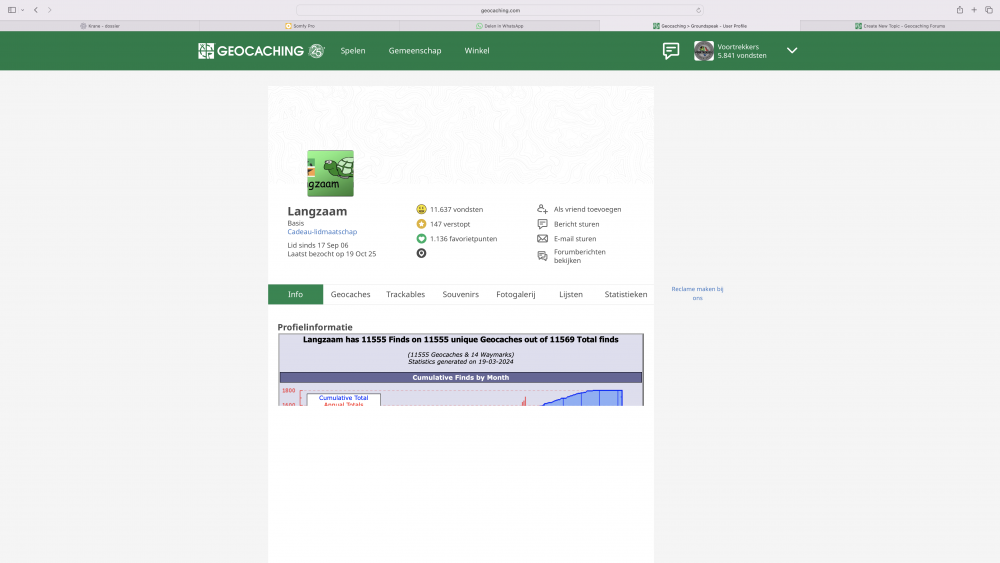Click Lid sinds 17 Sep 06 text
The height and width of the screenshot is (563, 1000).
(318, 245)
